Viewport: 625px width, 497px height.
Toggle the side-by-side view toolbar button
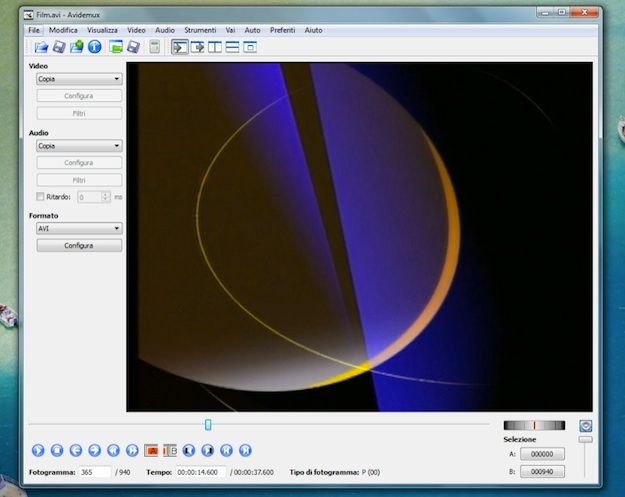pos(215,47)
